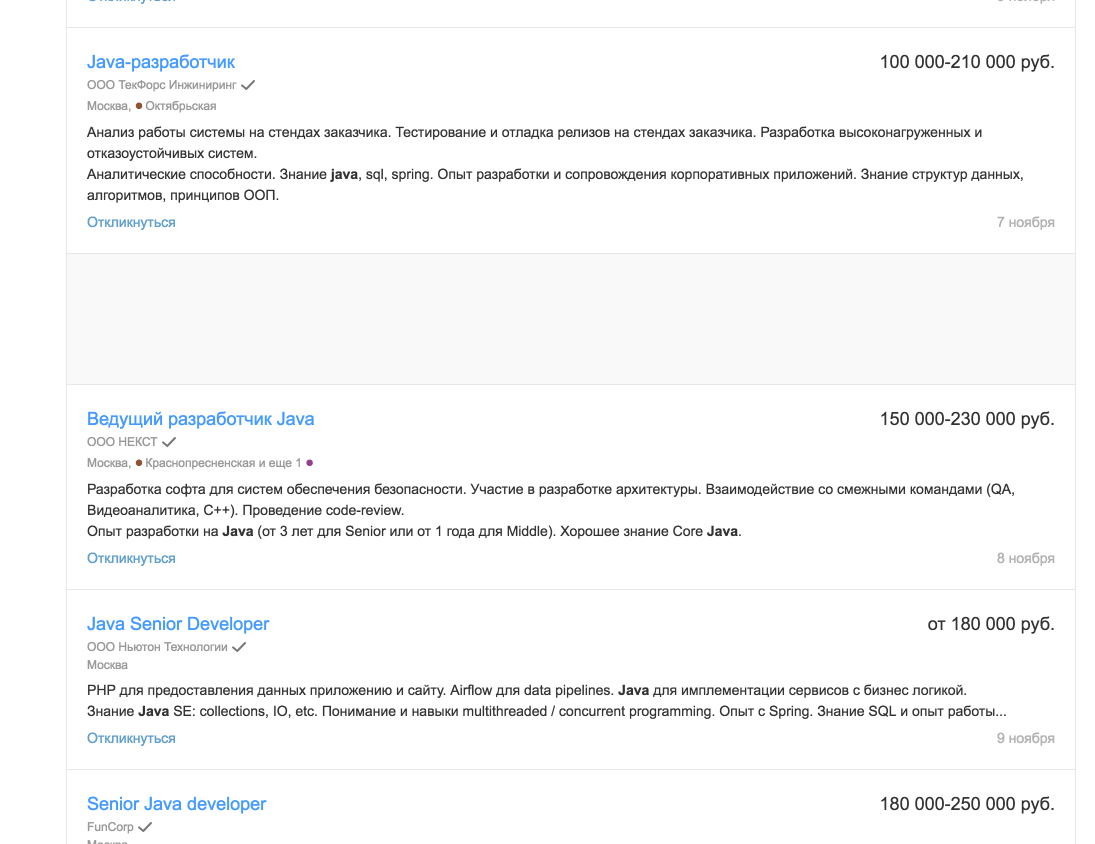This screenshot has width=1095, height=844.
Task: Open the Java-разработчик vacancy title
Action: point(161,62)
